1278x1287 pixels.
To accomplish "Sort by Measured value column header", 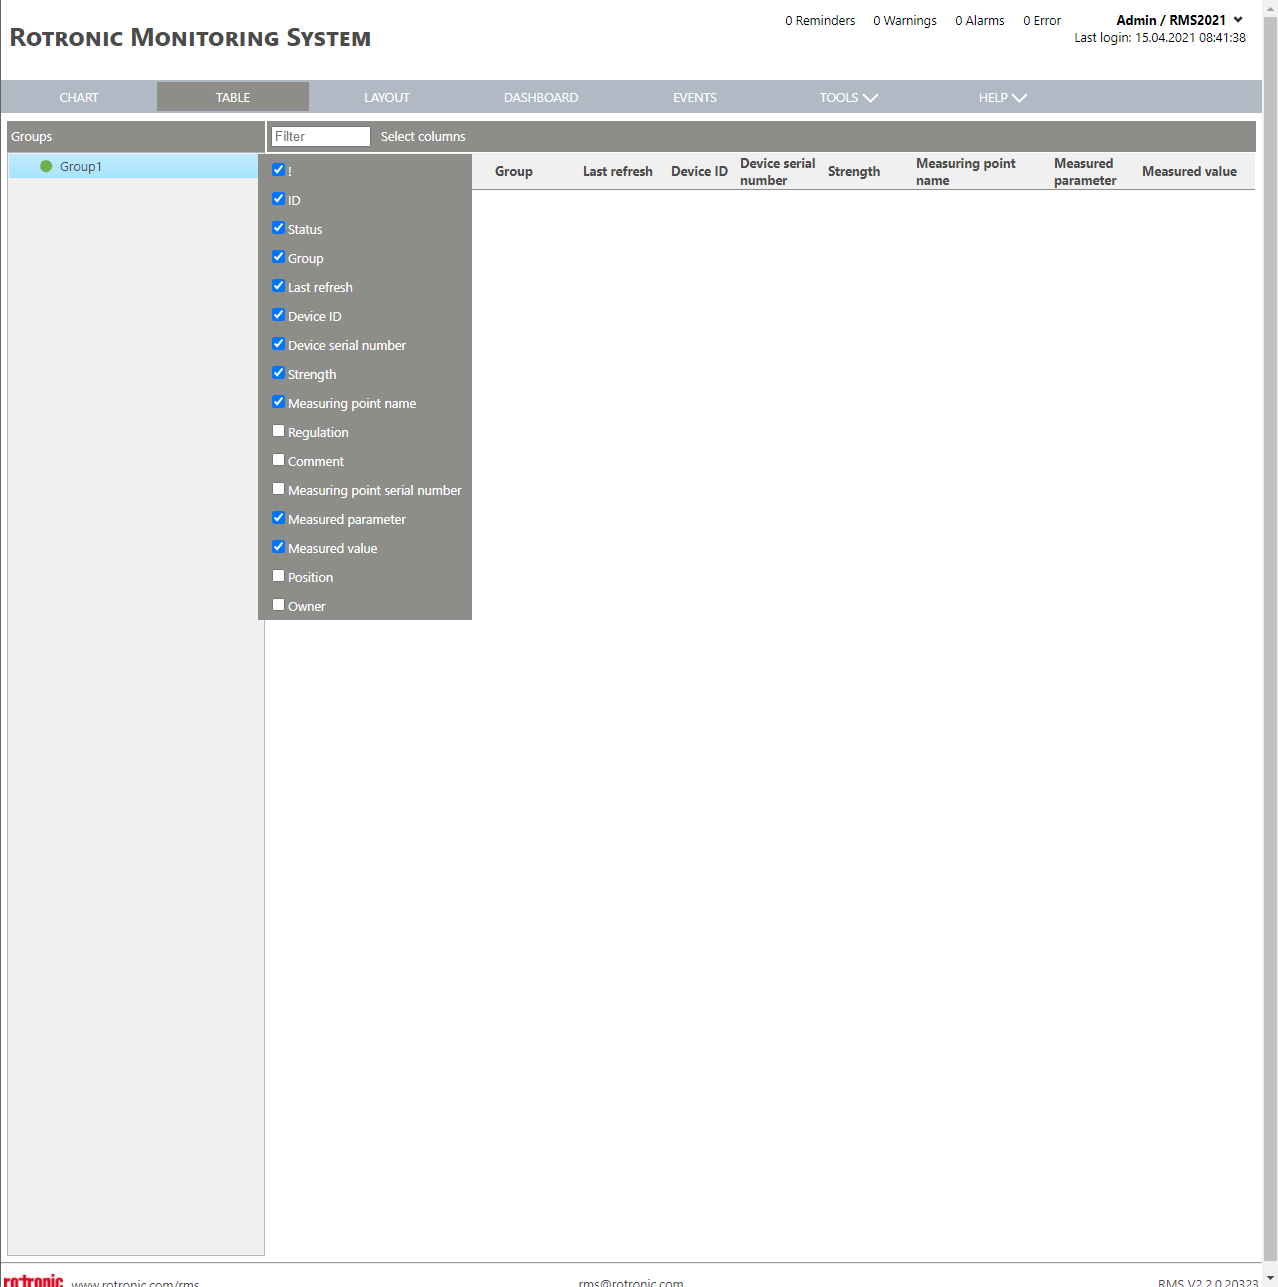I will [x=1189, y=172].
